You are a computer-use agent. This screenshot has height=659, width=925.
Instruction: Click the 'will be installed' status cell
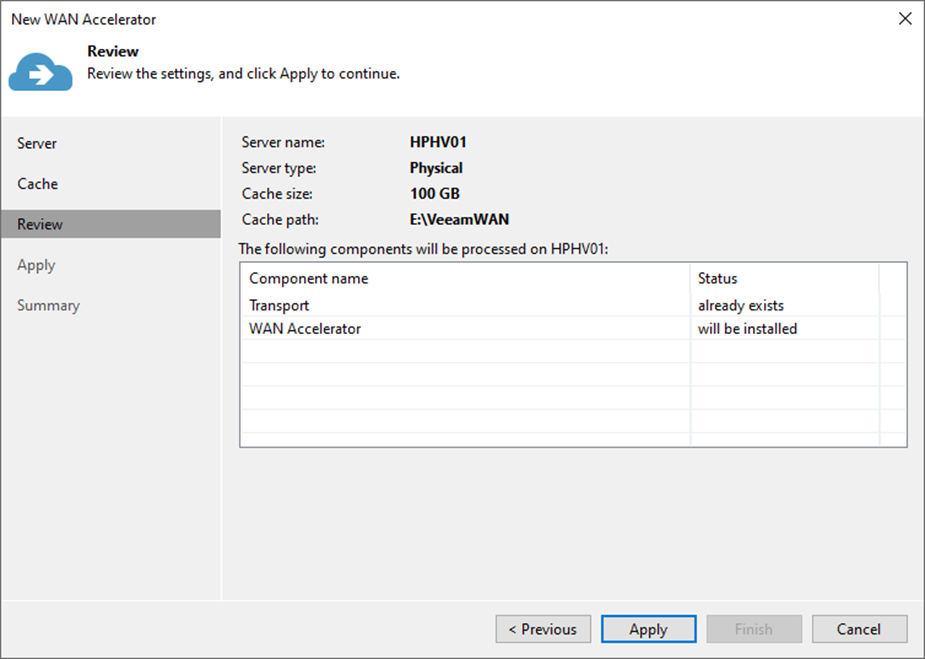pos(747,329)
